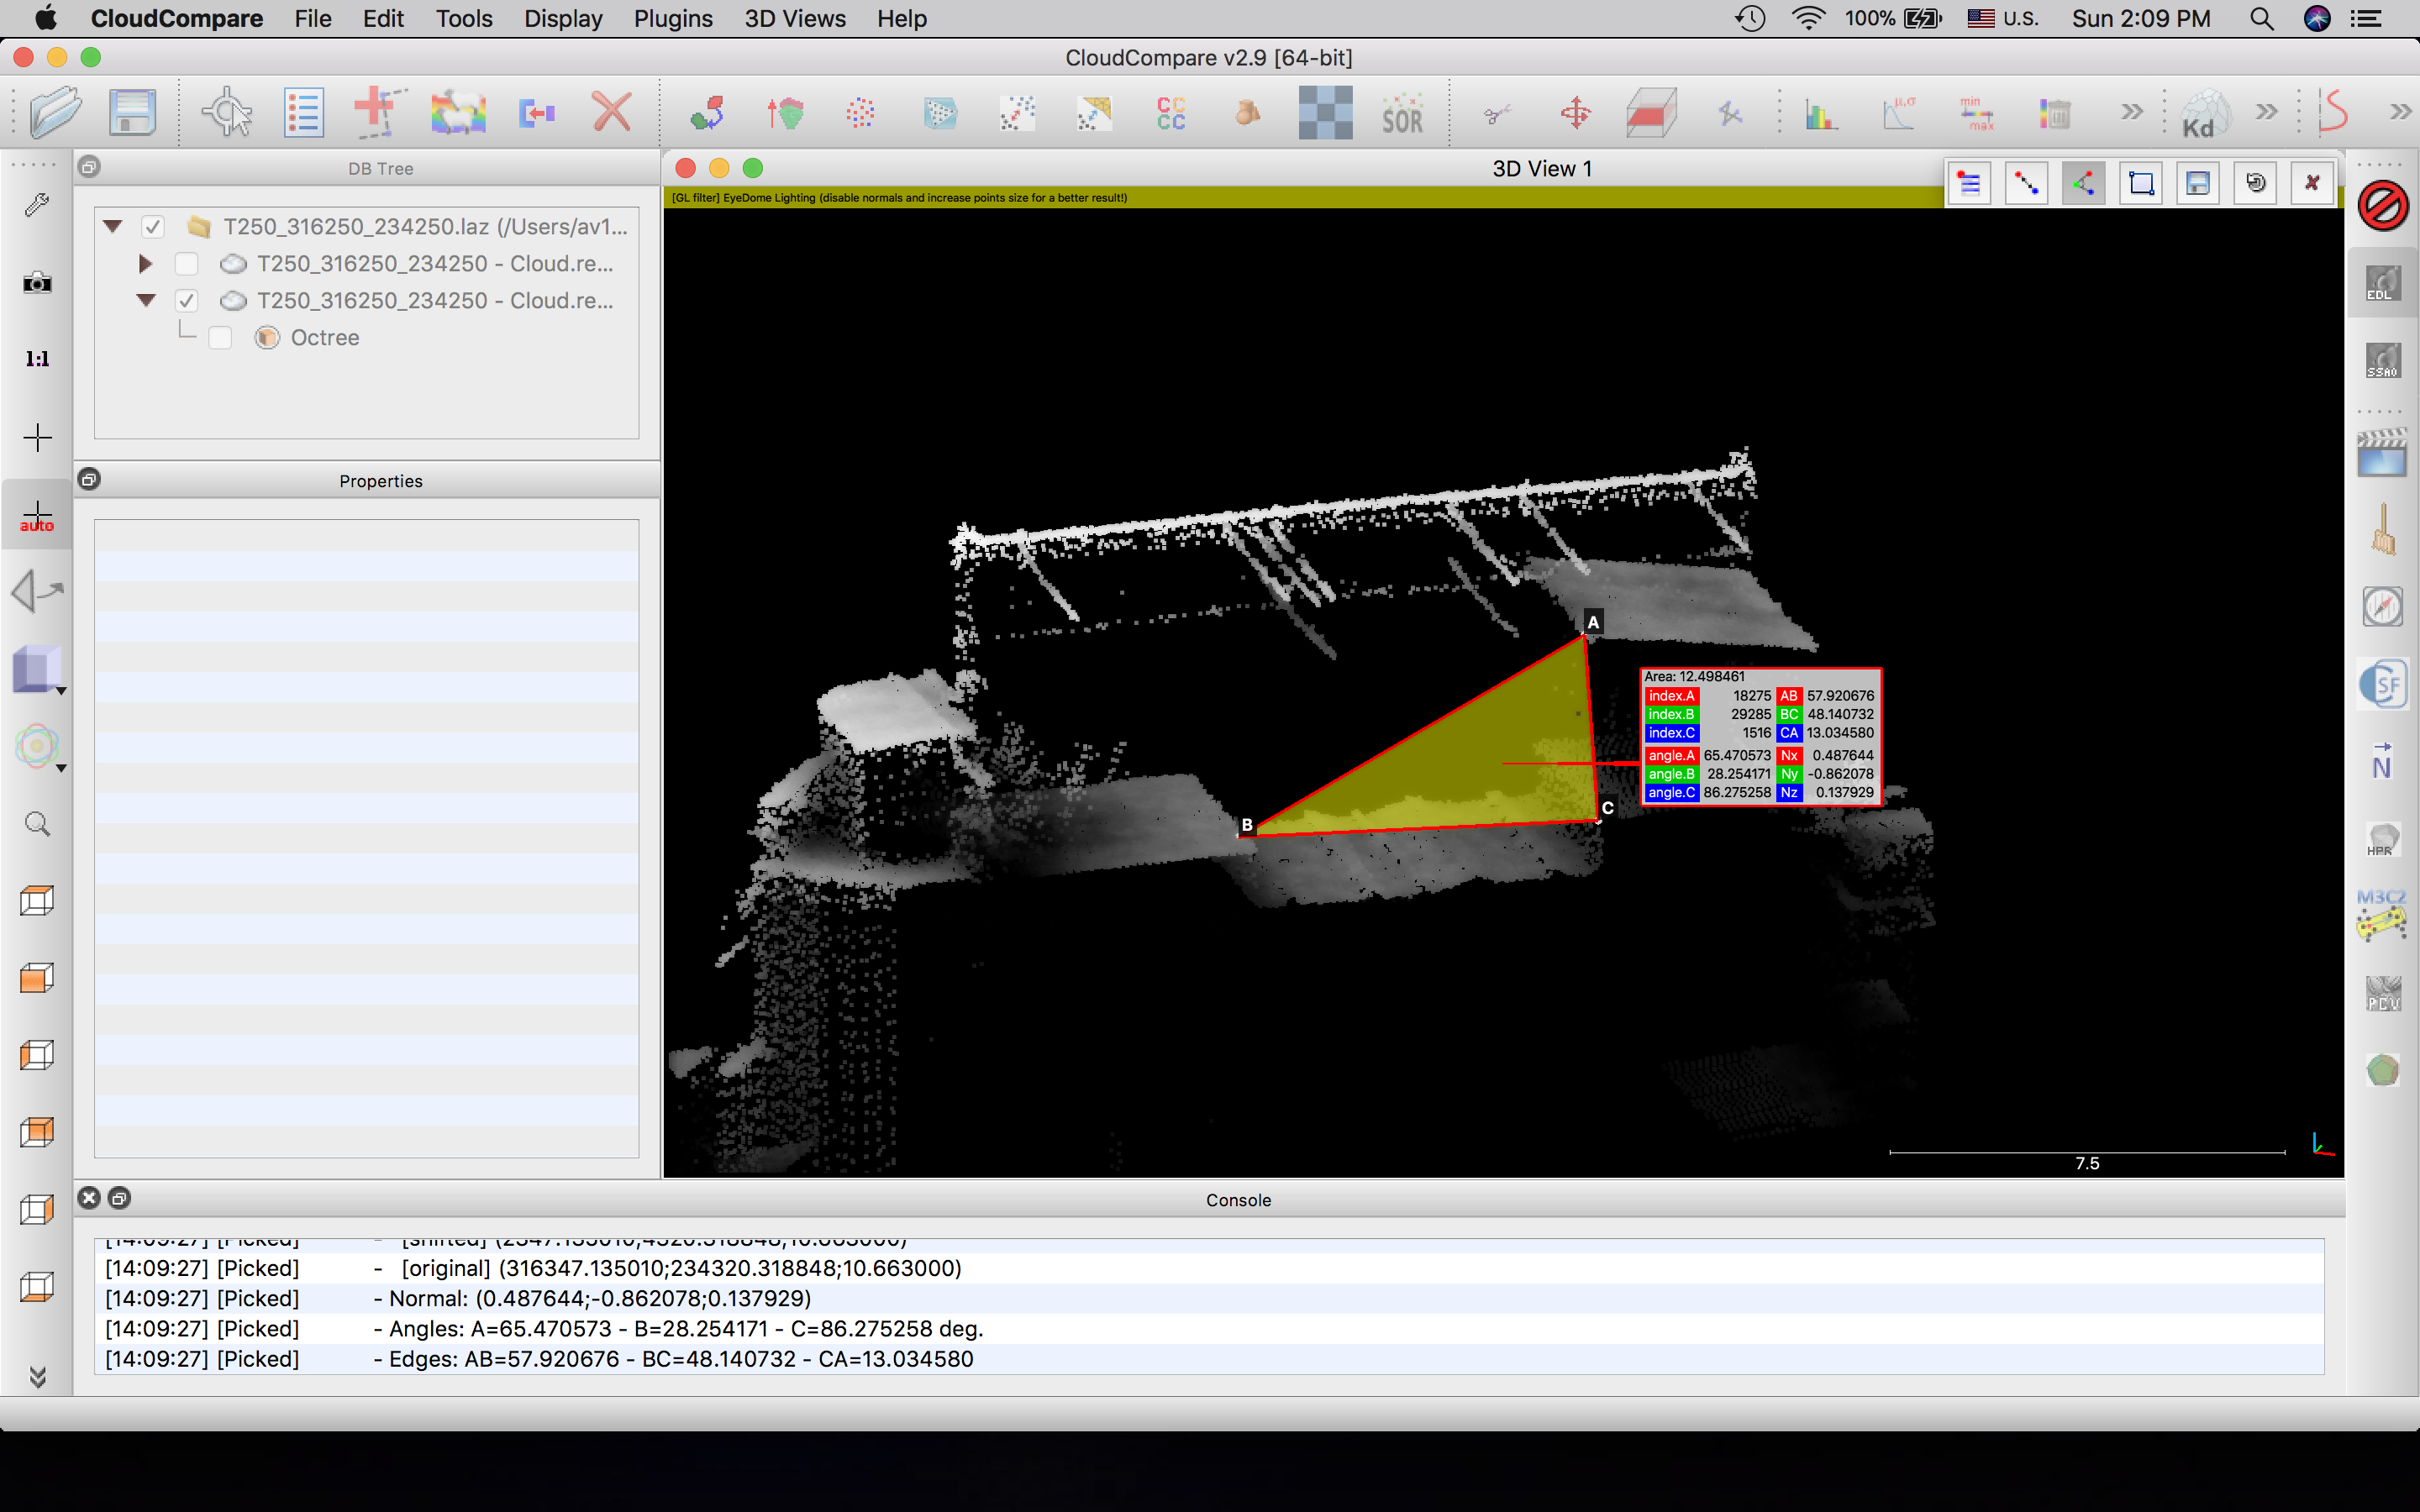This screenshot has width=2420, height=1512.
Task: Open macOS Spotlight search
Action: point(2261,18)
